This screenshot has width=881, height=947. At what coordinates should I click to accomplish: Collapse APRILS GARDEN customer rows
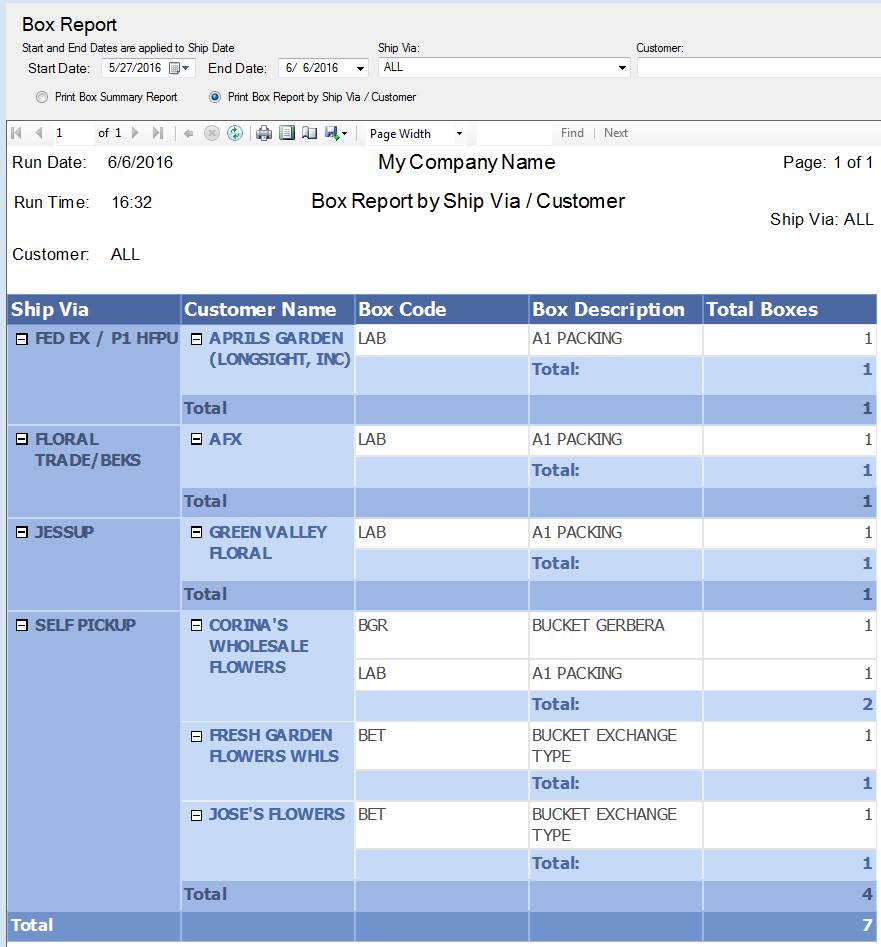[x=196, y=339]
